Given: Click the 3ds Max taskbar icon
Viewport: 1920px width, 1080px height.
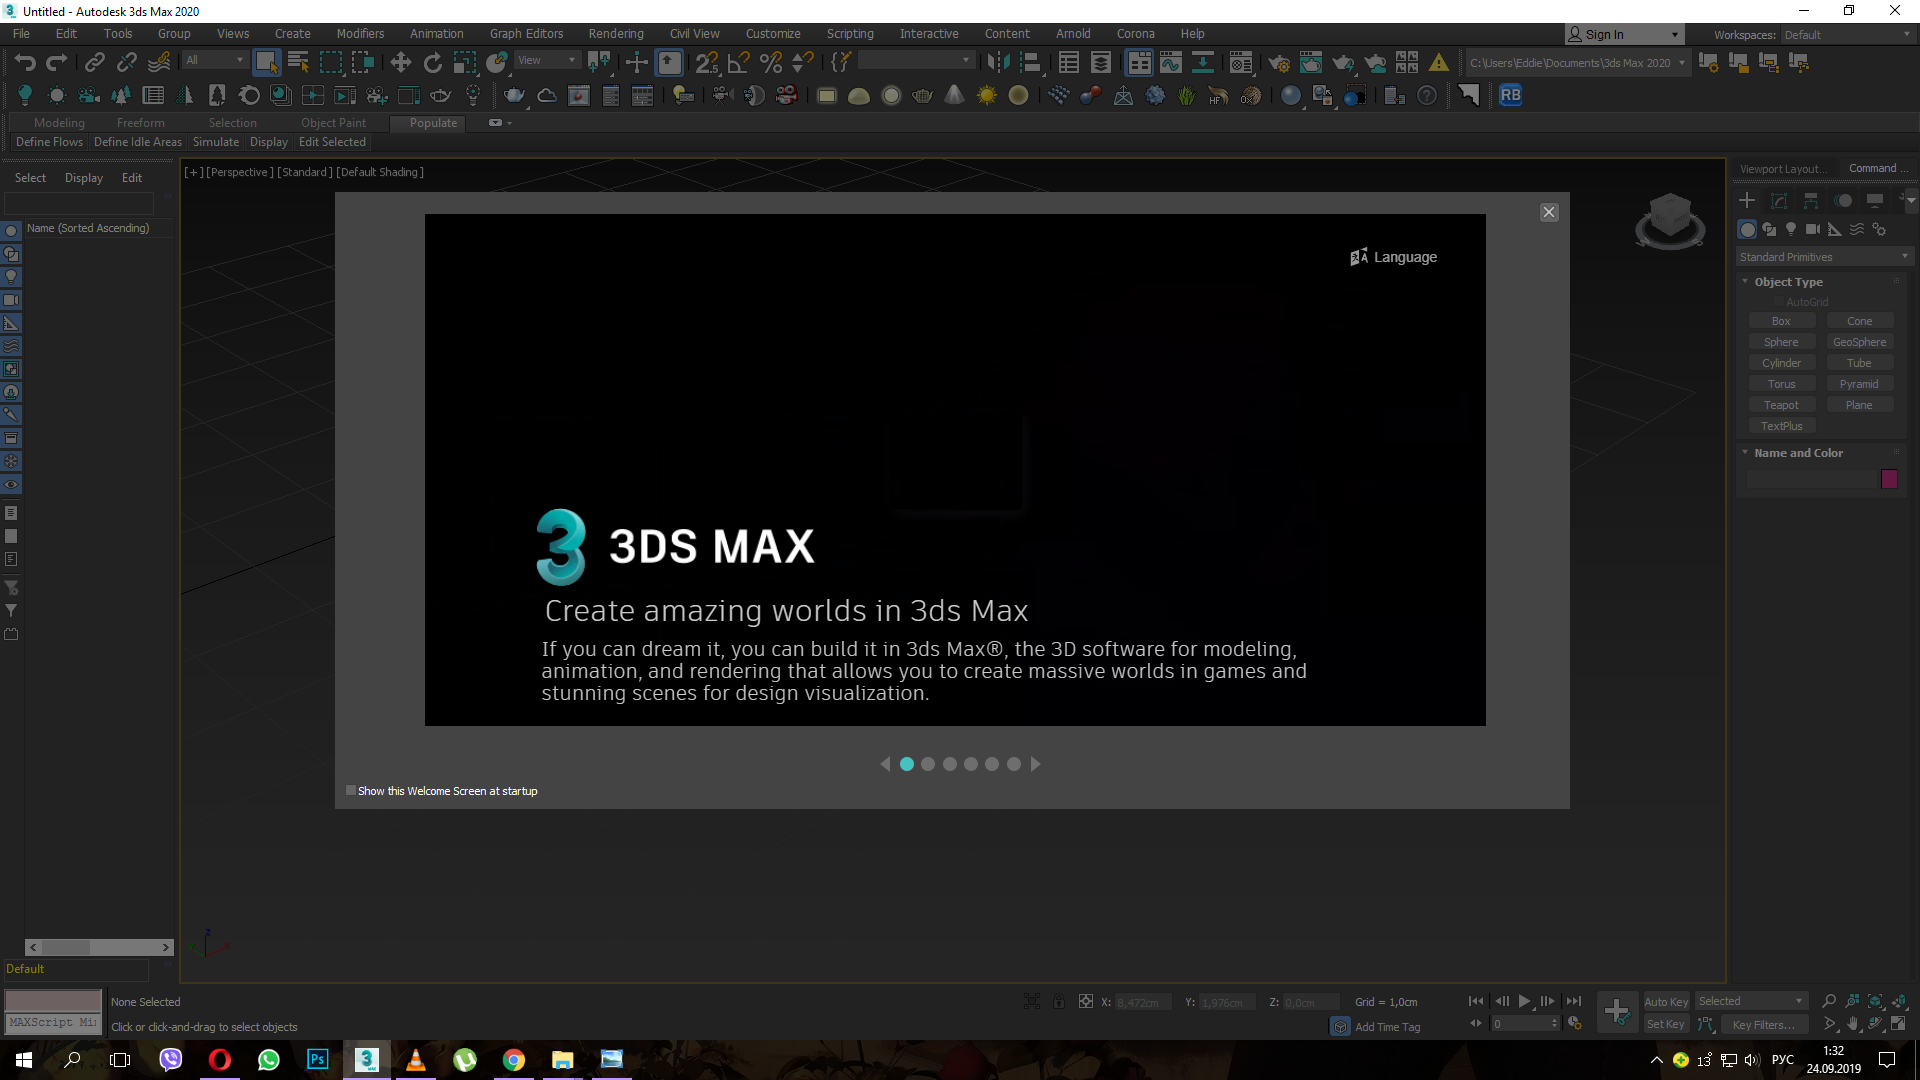Looking at the screenshot, I should (x=367, y=1059).
